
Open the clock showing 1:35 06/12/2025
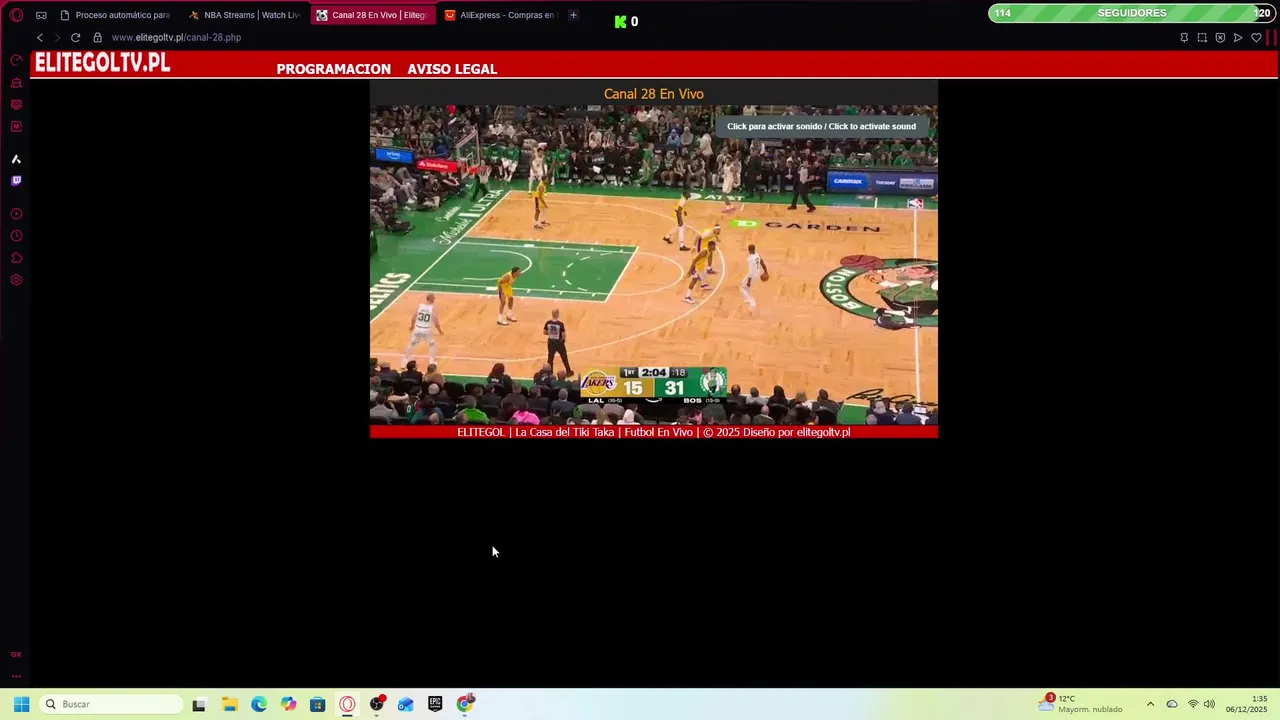tap(1246, 704)
